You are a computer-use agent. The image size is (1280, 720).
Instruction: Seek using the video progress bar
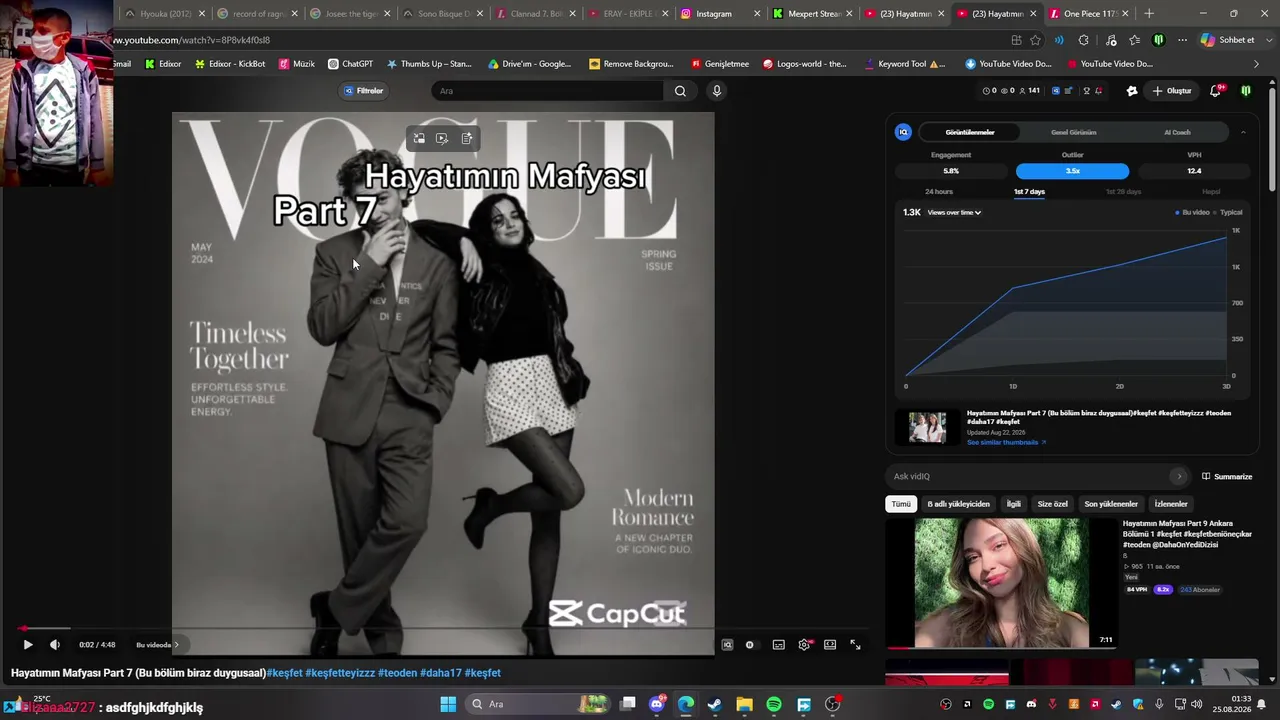(443, 629)
